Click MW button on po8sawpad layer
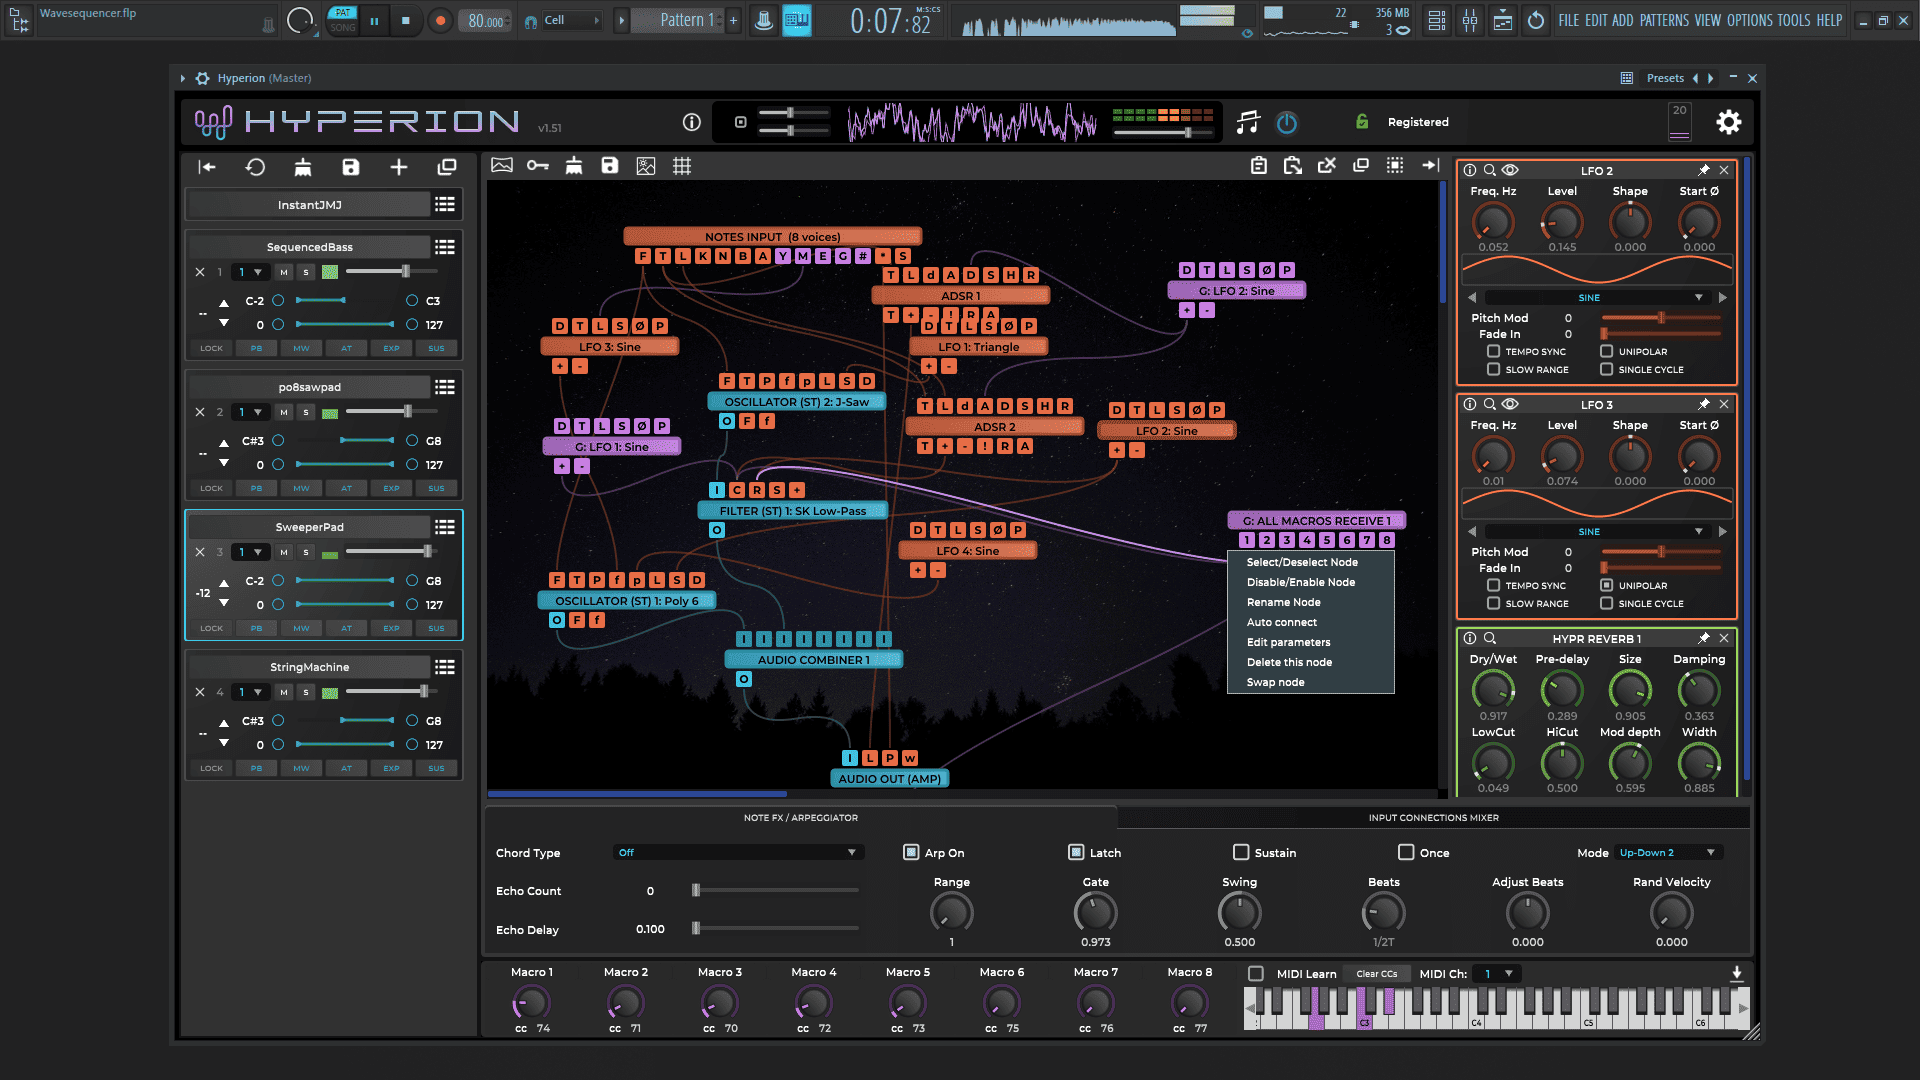Screen dimensions: 1920x1080 301,488
